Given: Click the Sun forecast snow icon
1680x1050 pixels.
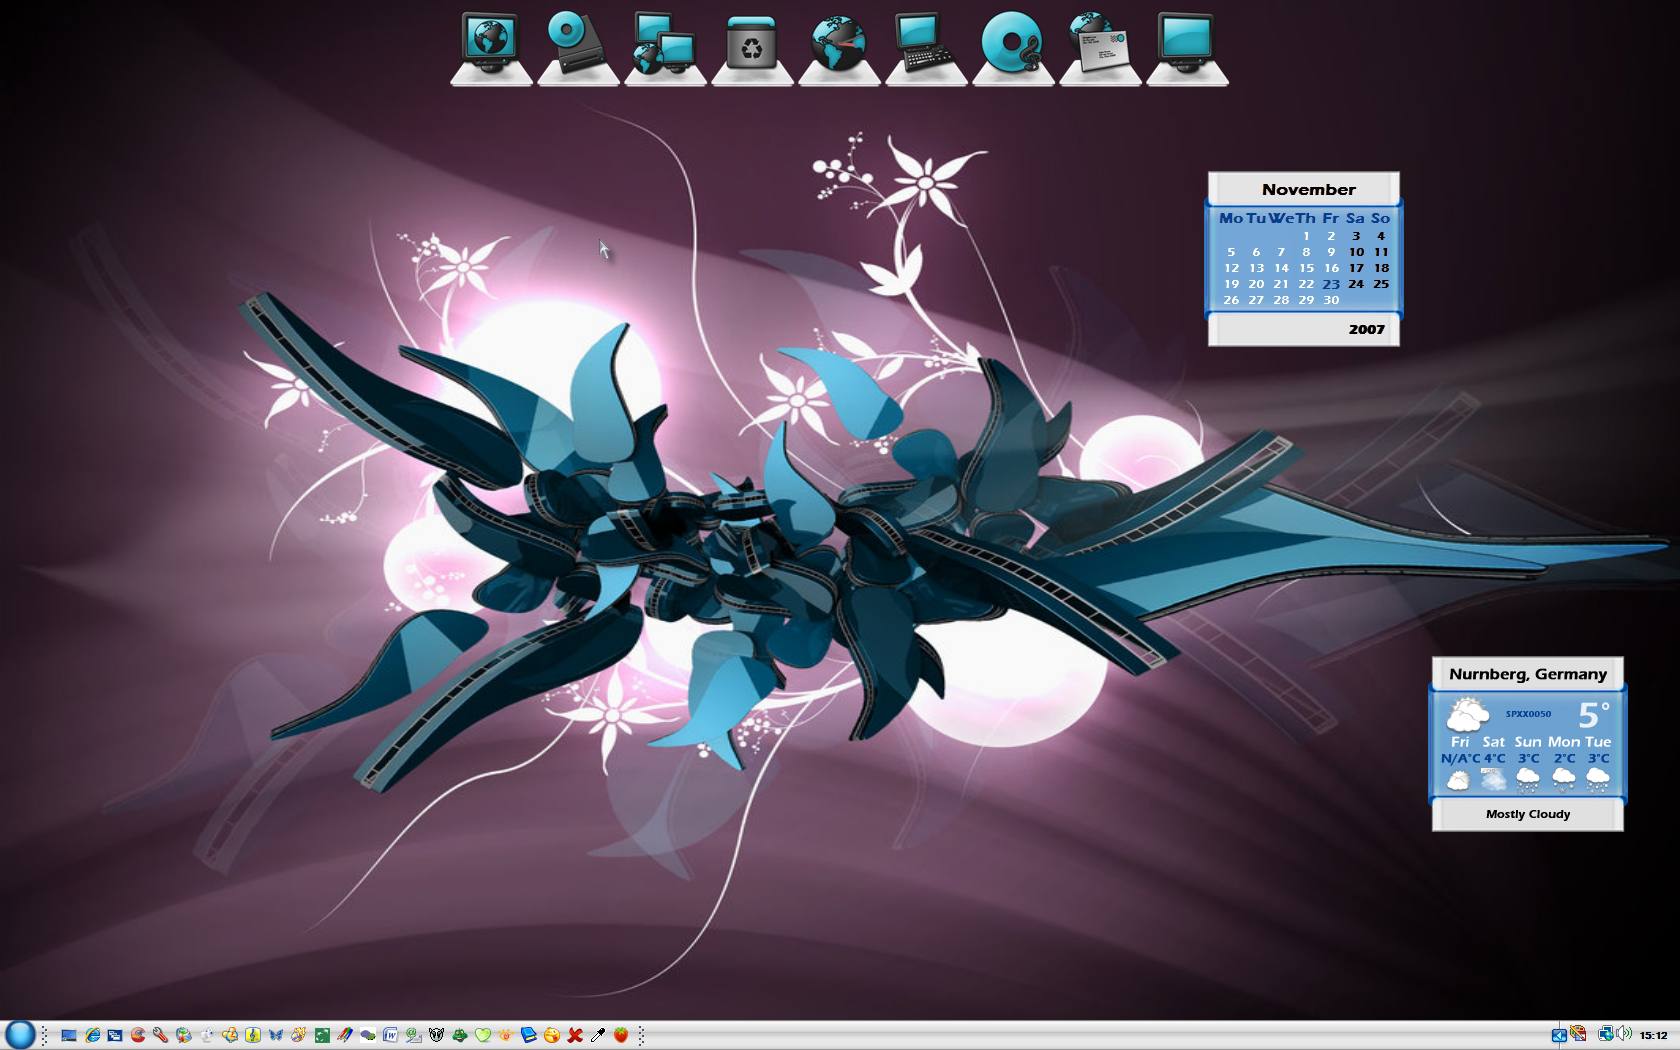Looking at the screenshot, I should 1528,780.
